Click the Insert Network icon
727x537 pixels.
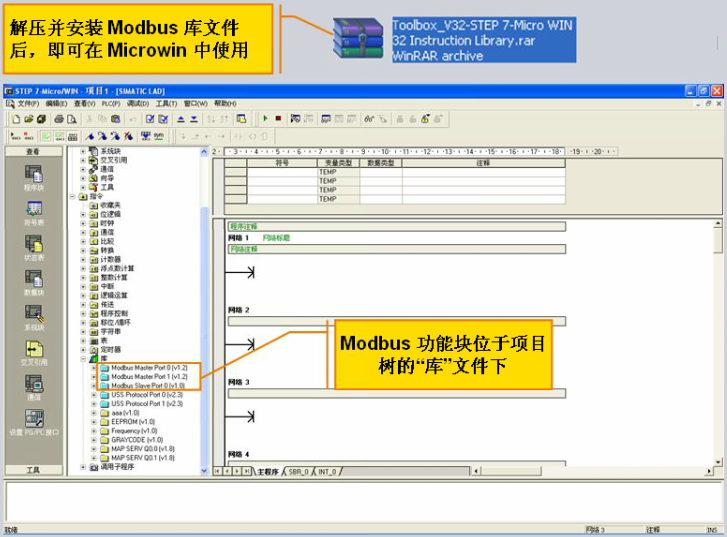pos(16,136)
